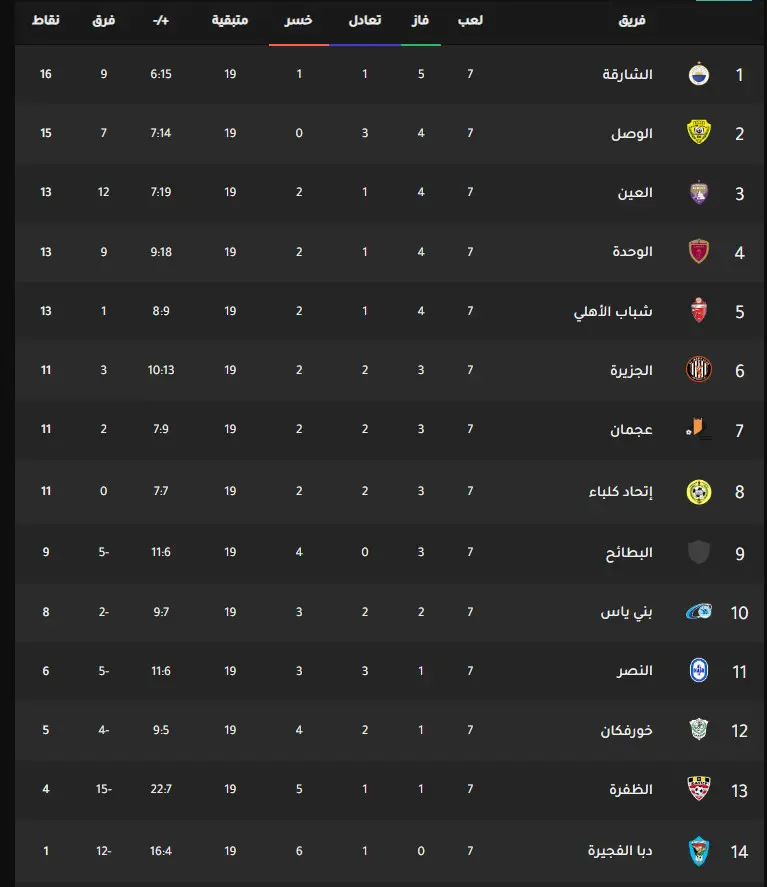Screen dimensions: 767x887
Task: Open the خورفكان team name link
Action: click(x=626, y=730)
